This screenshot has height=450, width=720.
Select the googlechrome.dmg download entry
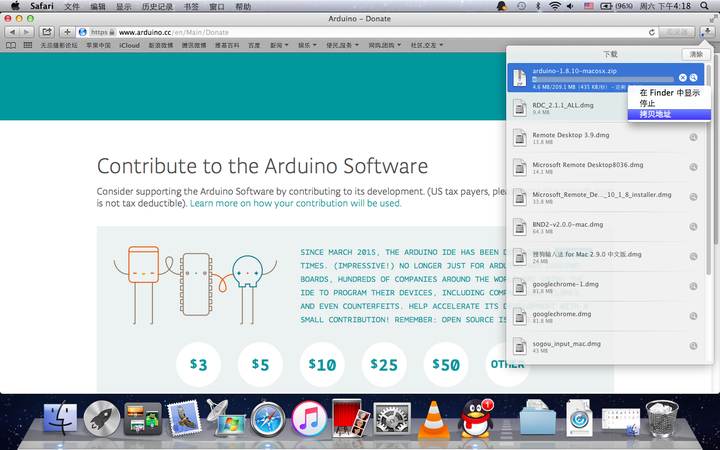pyautogui.click(x=606, y=317)
